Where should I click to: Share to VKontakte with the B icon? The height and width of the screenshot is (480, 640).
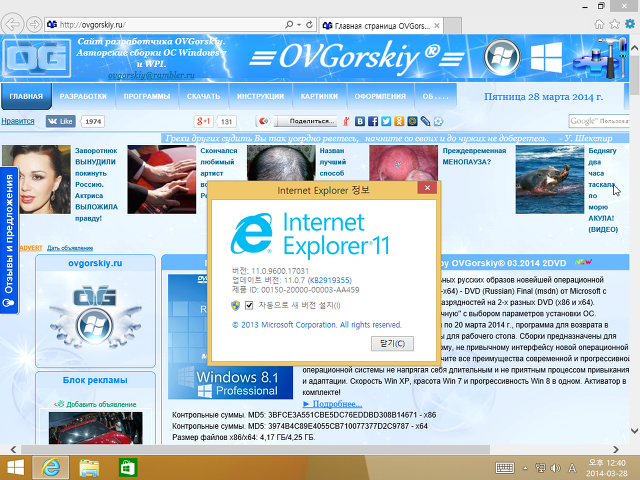point(360,121)
